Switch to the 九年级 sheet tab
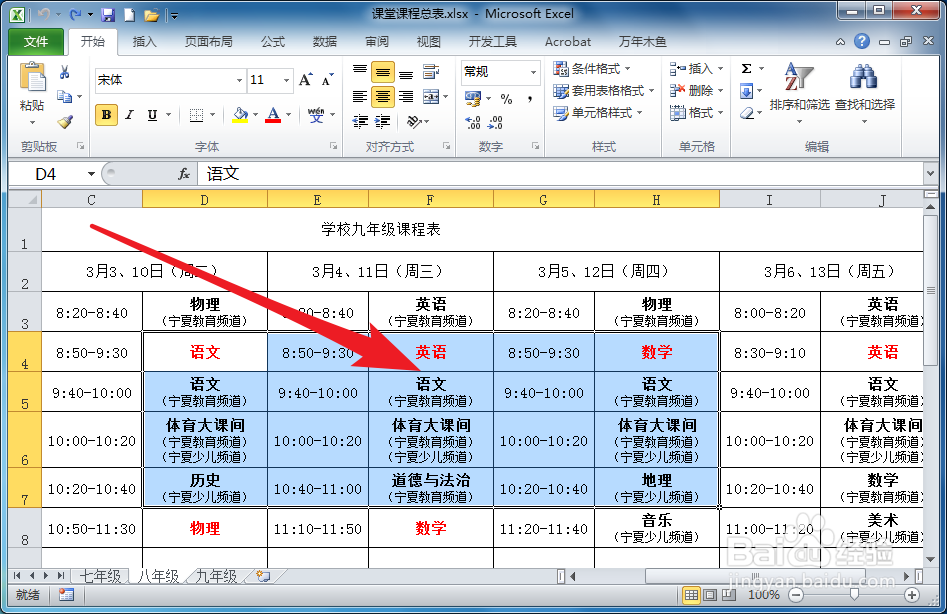The width and height of the screenshot is (947, 614). [217, 577]
